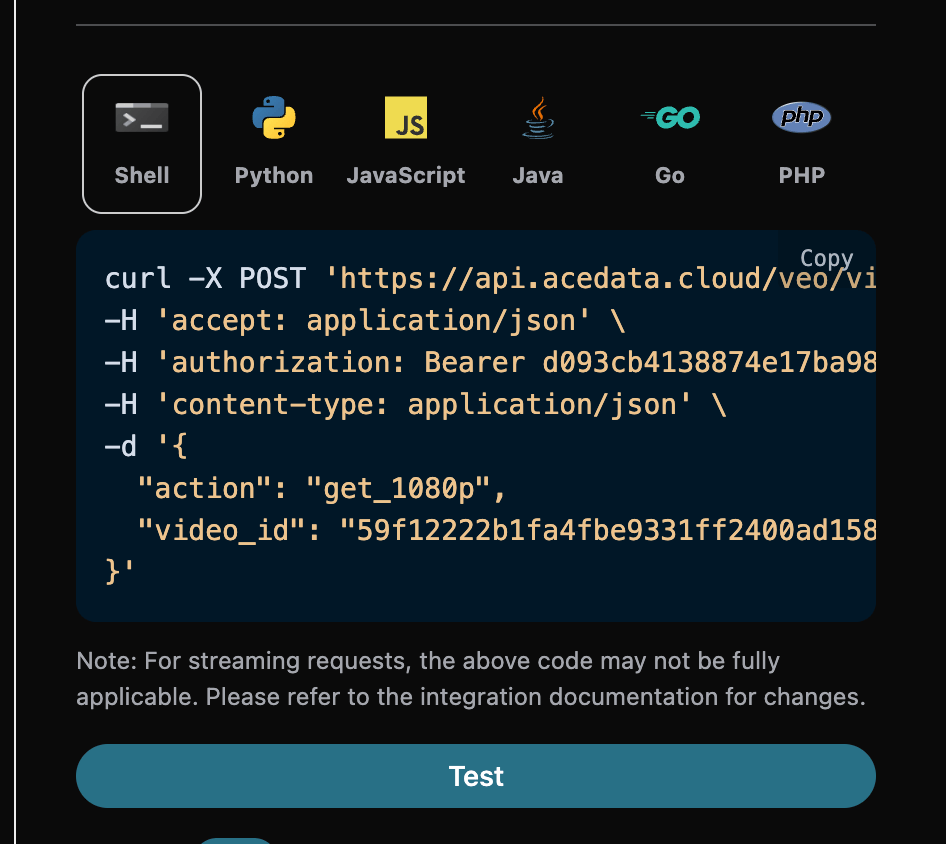Image resolution: width=946 pixels, height=844 pixels.
Task: Run the request with Test button
Action: point(476,776)
